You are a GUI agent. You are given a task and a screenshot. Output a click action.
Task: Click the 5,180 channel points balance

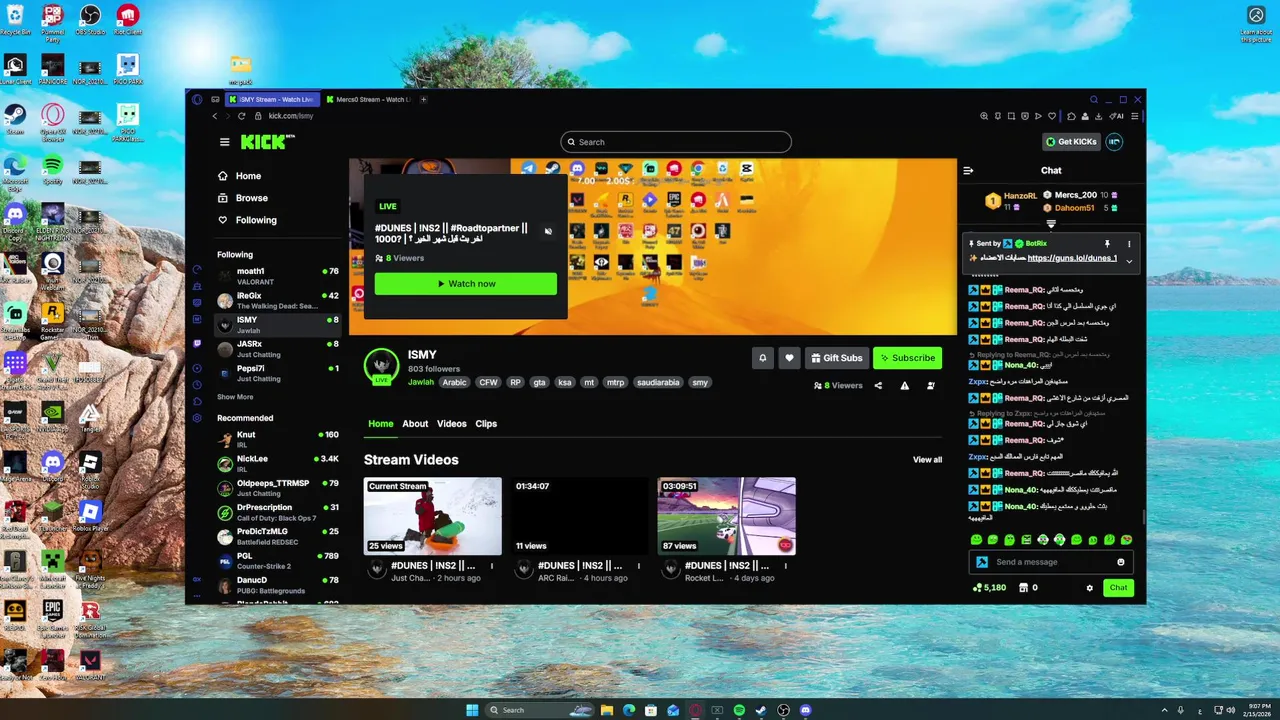pos(989,588)
